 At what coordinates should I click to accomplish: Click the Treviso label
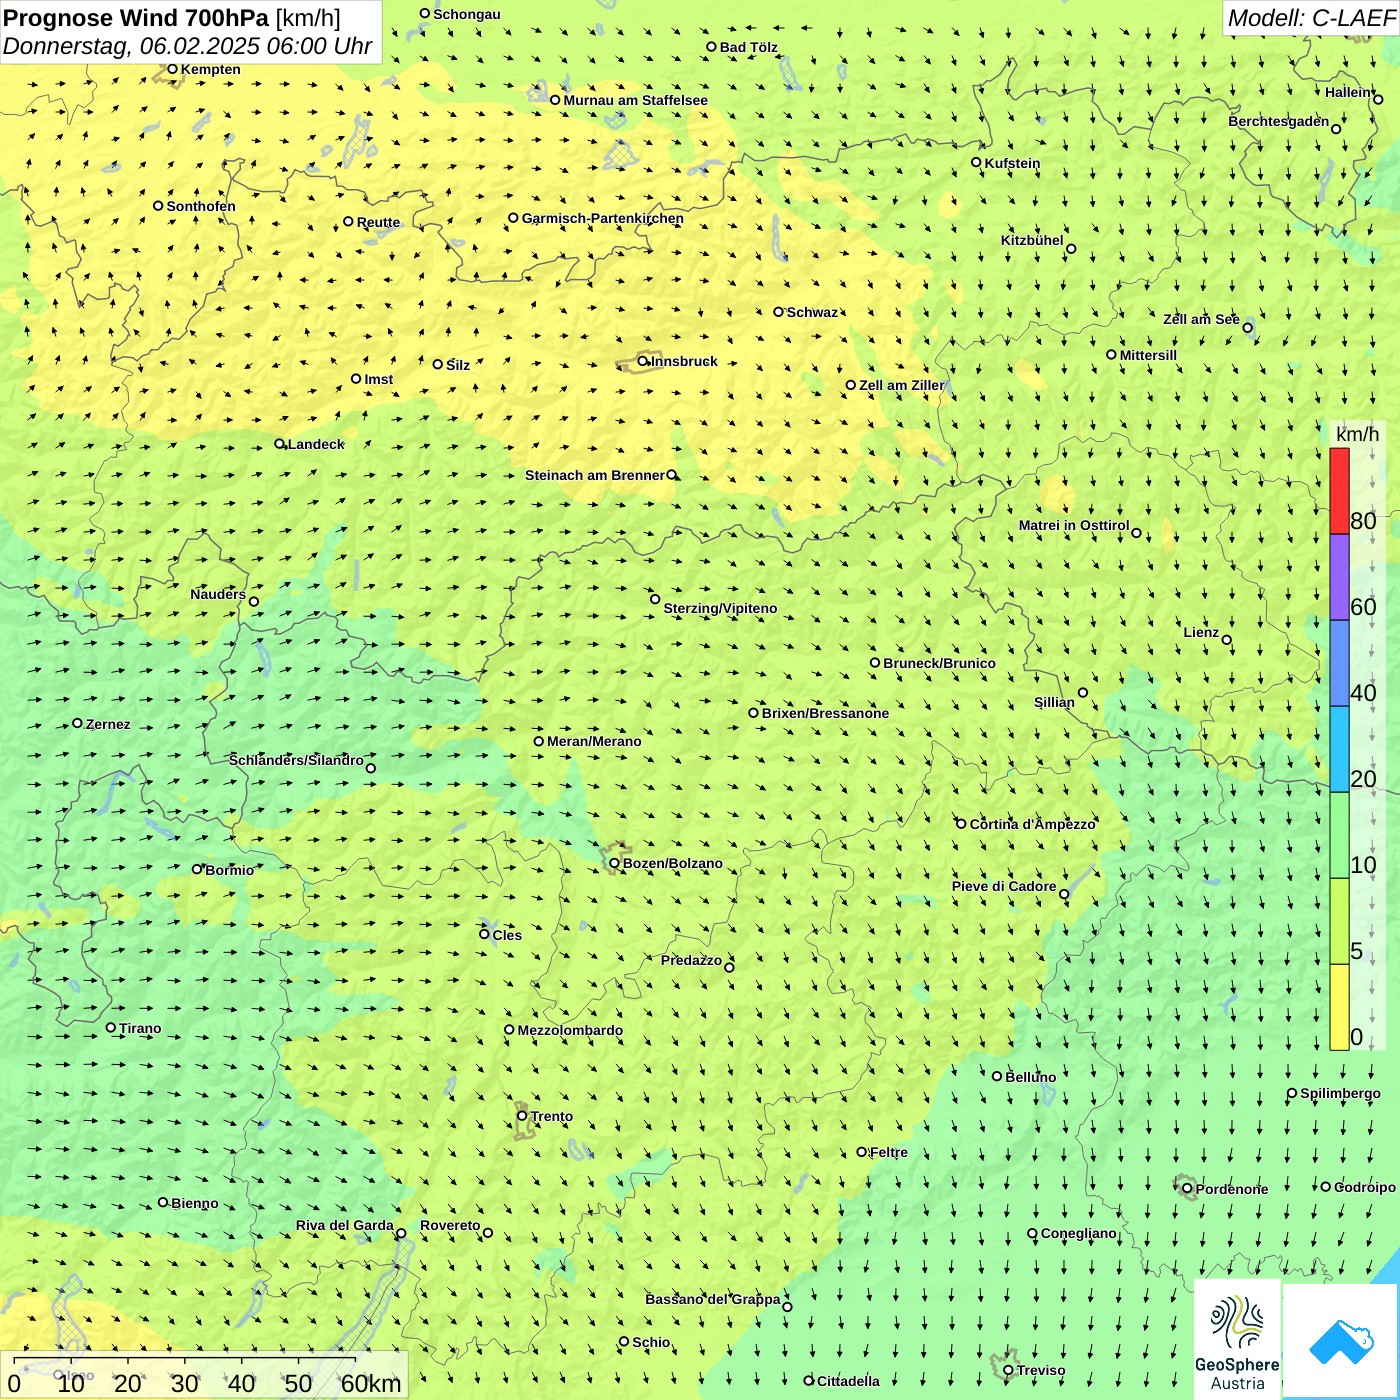1041,1370
